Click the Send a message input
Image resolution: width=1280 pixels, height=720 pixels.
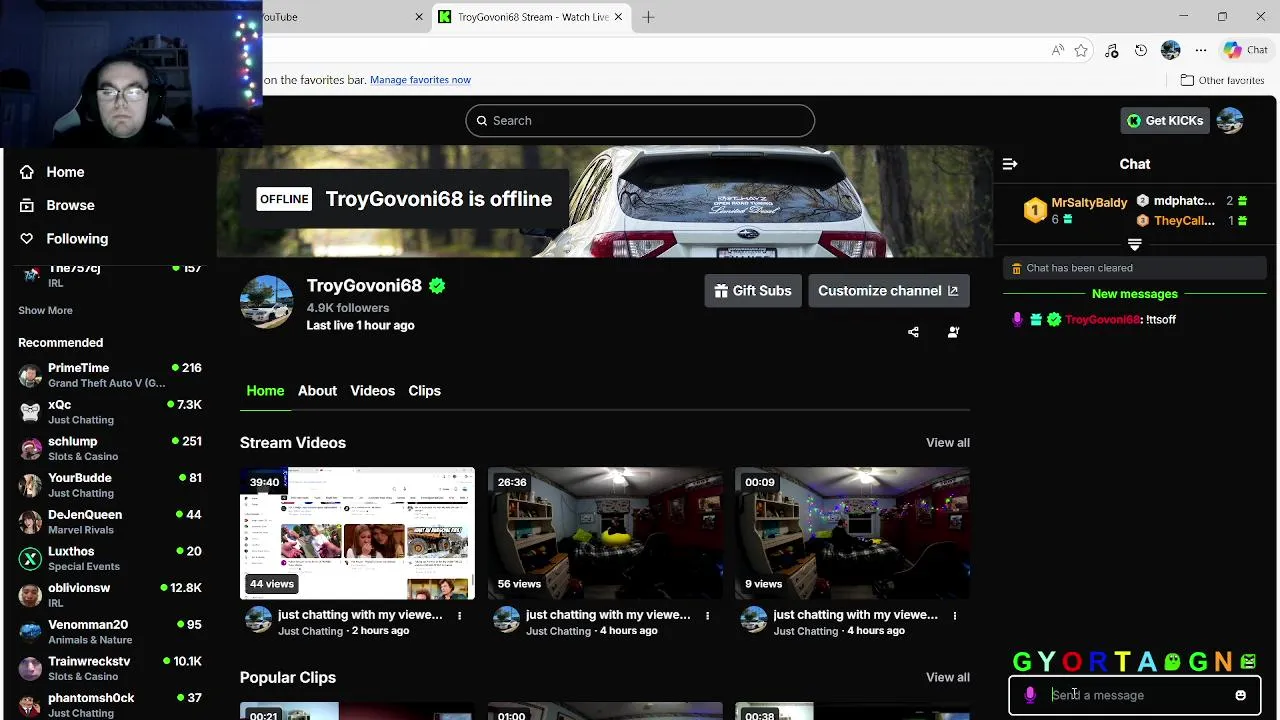click(x=1134, y=695)
